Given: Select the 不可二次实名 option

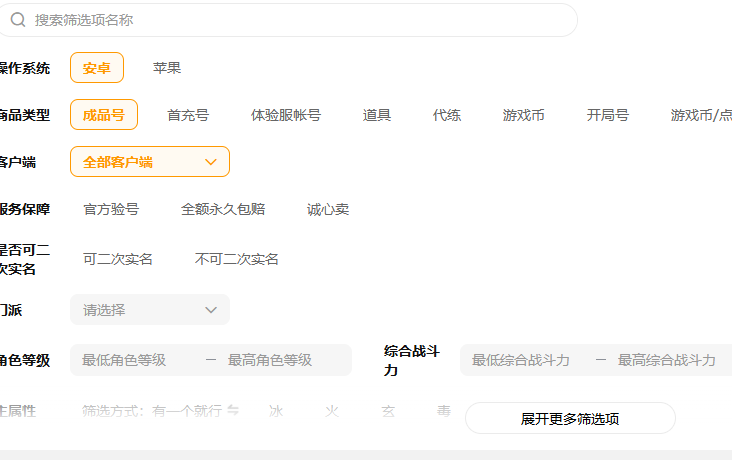Looking at the screenshot, I should [x=237, y=259].
